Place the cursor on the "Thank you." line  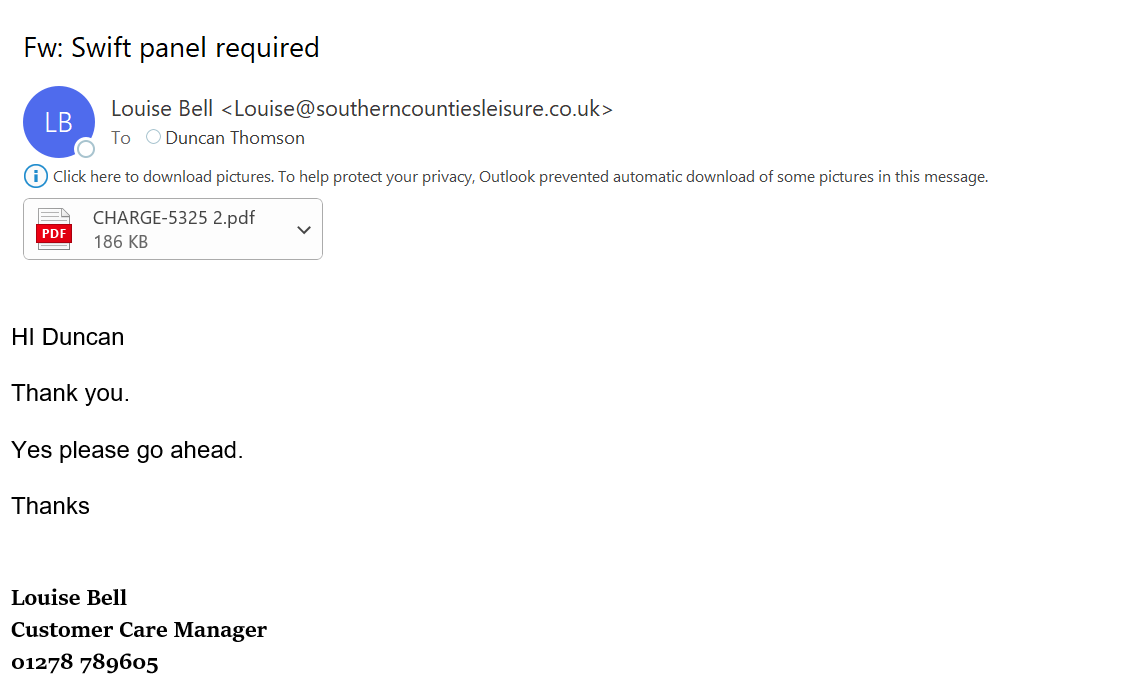[70, 393]
